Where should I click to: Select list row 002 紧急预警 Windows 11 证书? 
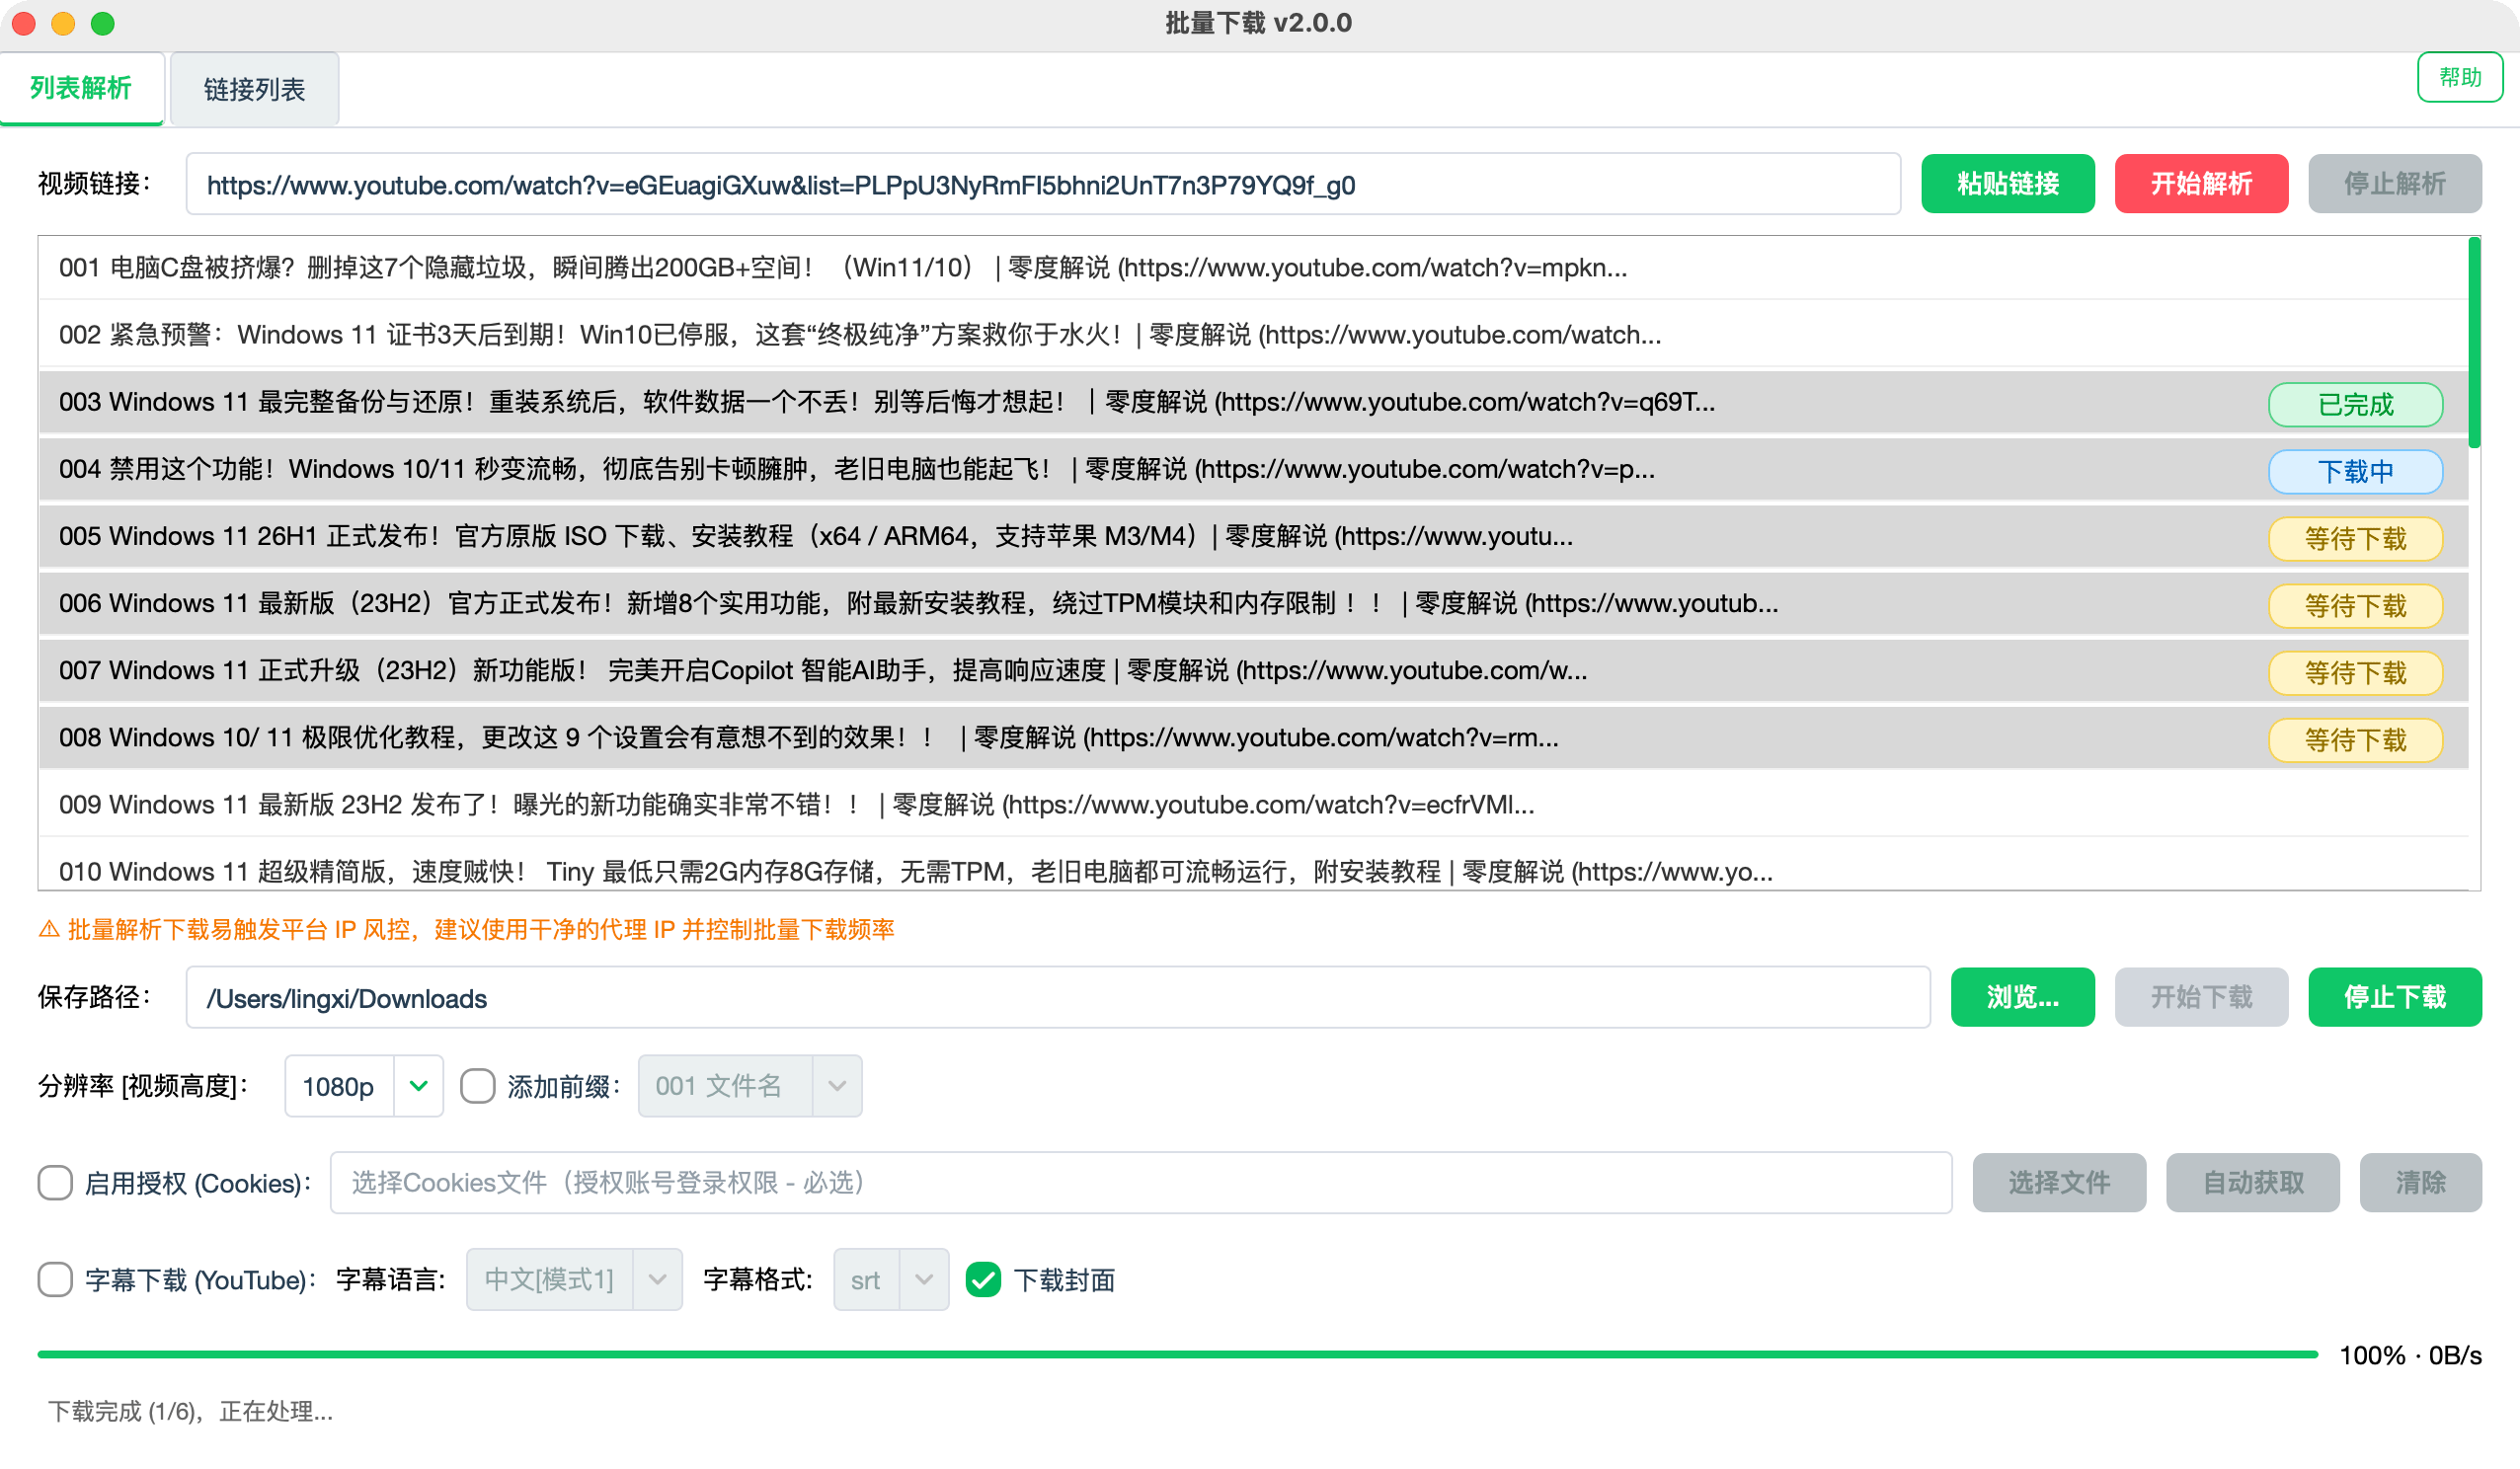(1252, 335)
